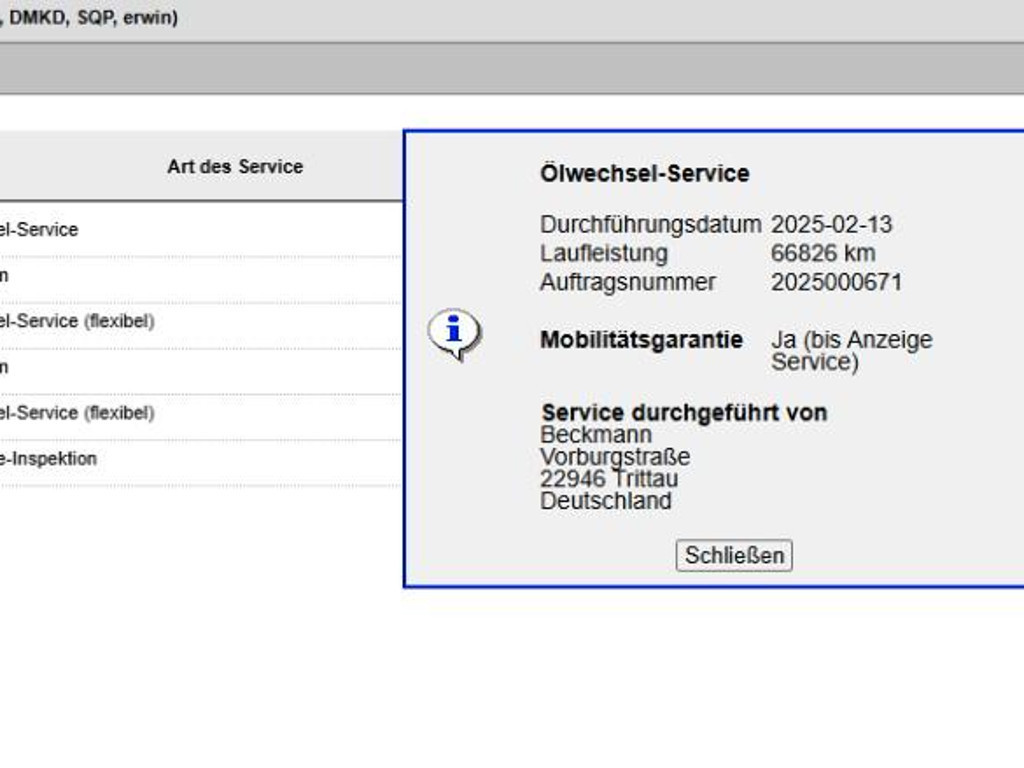
Task: Click the Durchführungsdatum label
Action: pos(650,224)
